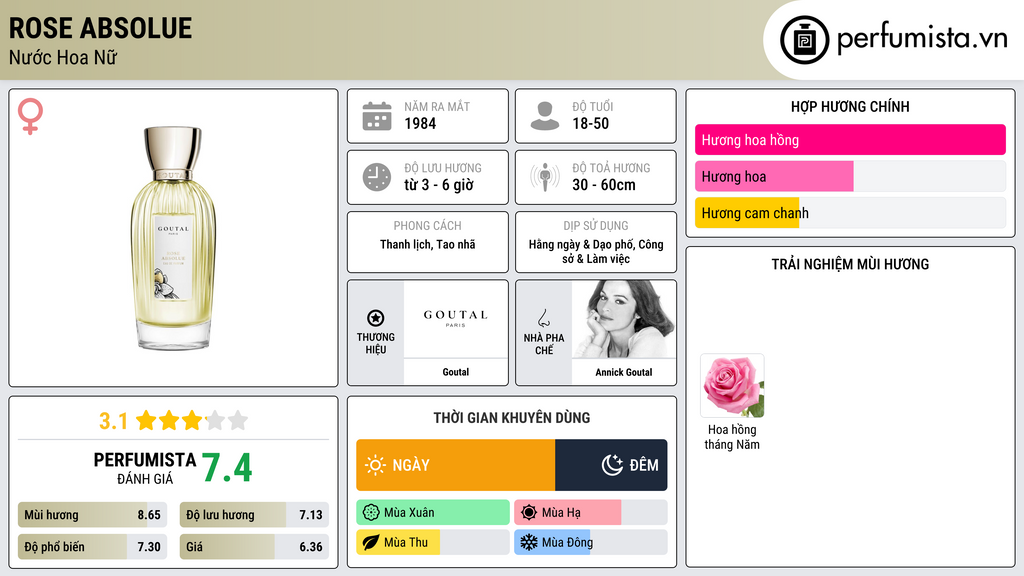The height and width of the screenshot is (576, 1024).
Task: Click the ROSE ABSOLUE title heading
Action: click(x=101, y=28)
